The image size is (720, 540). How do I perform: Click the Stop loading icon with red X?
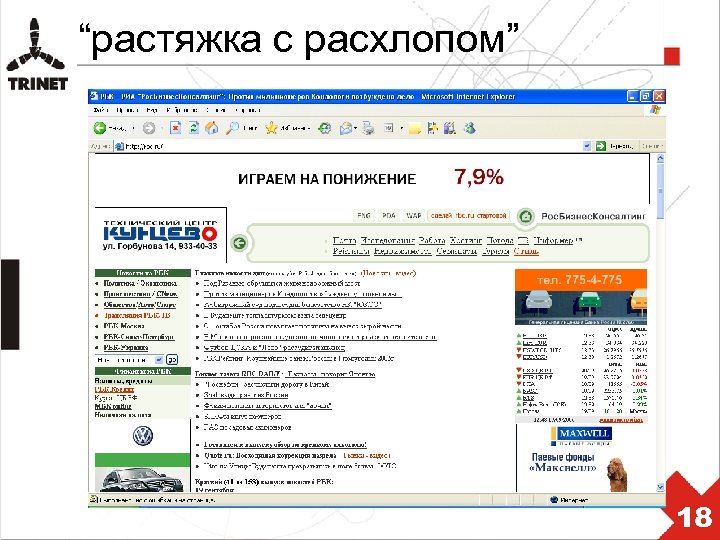pyautogui.click(x=175, y=128)
